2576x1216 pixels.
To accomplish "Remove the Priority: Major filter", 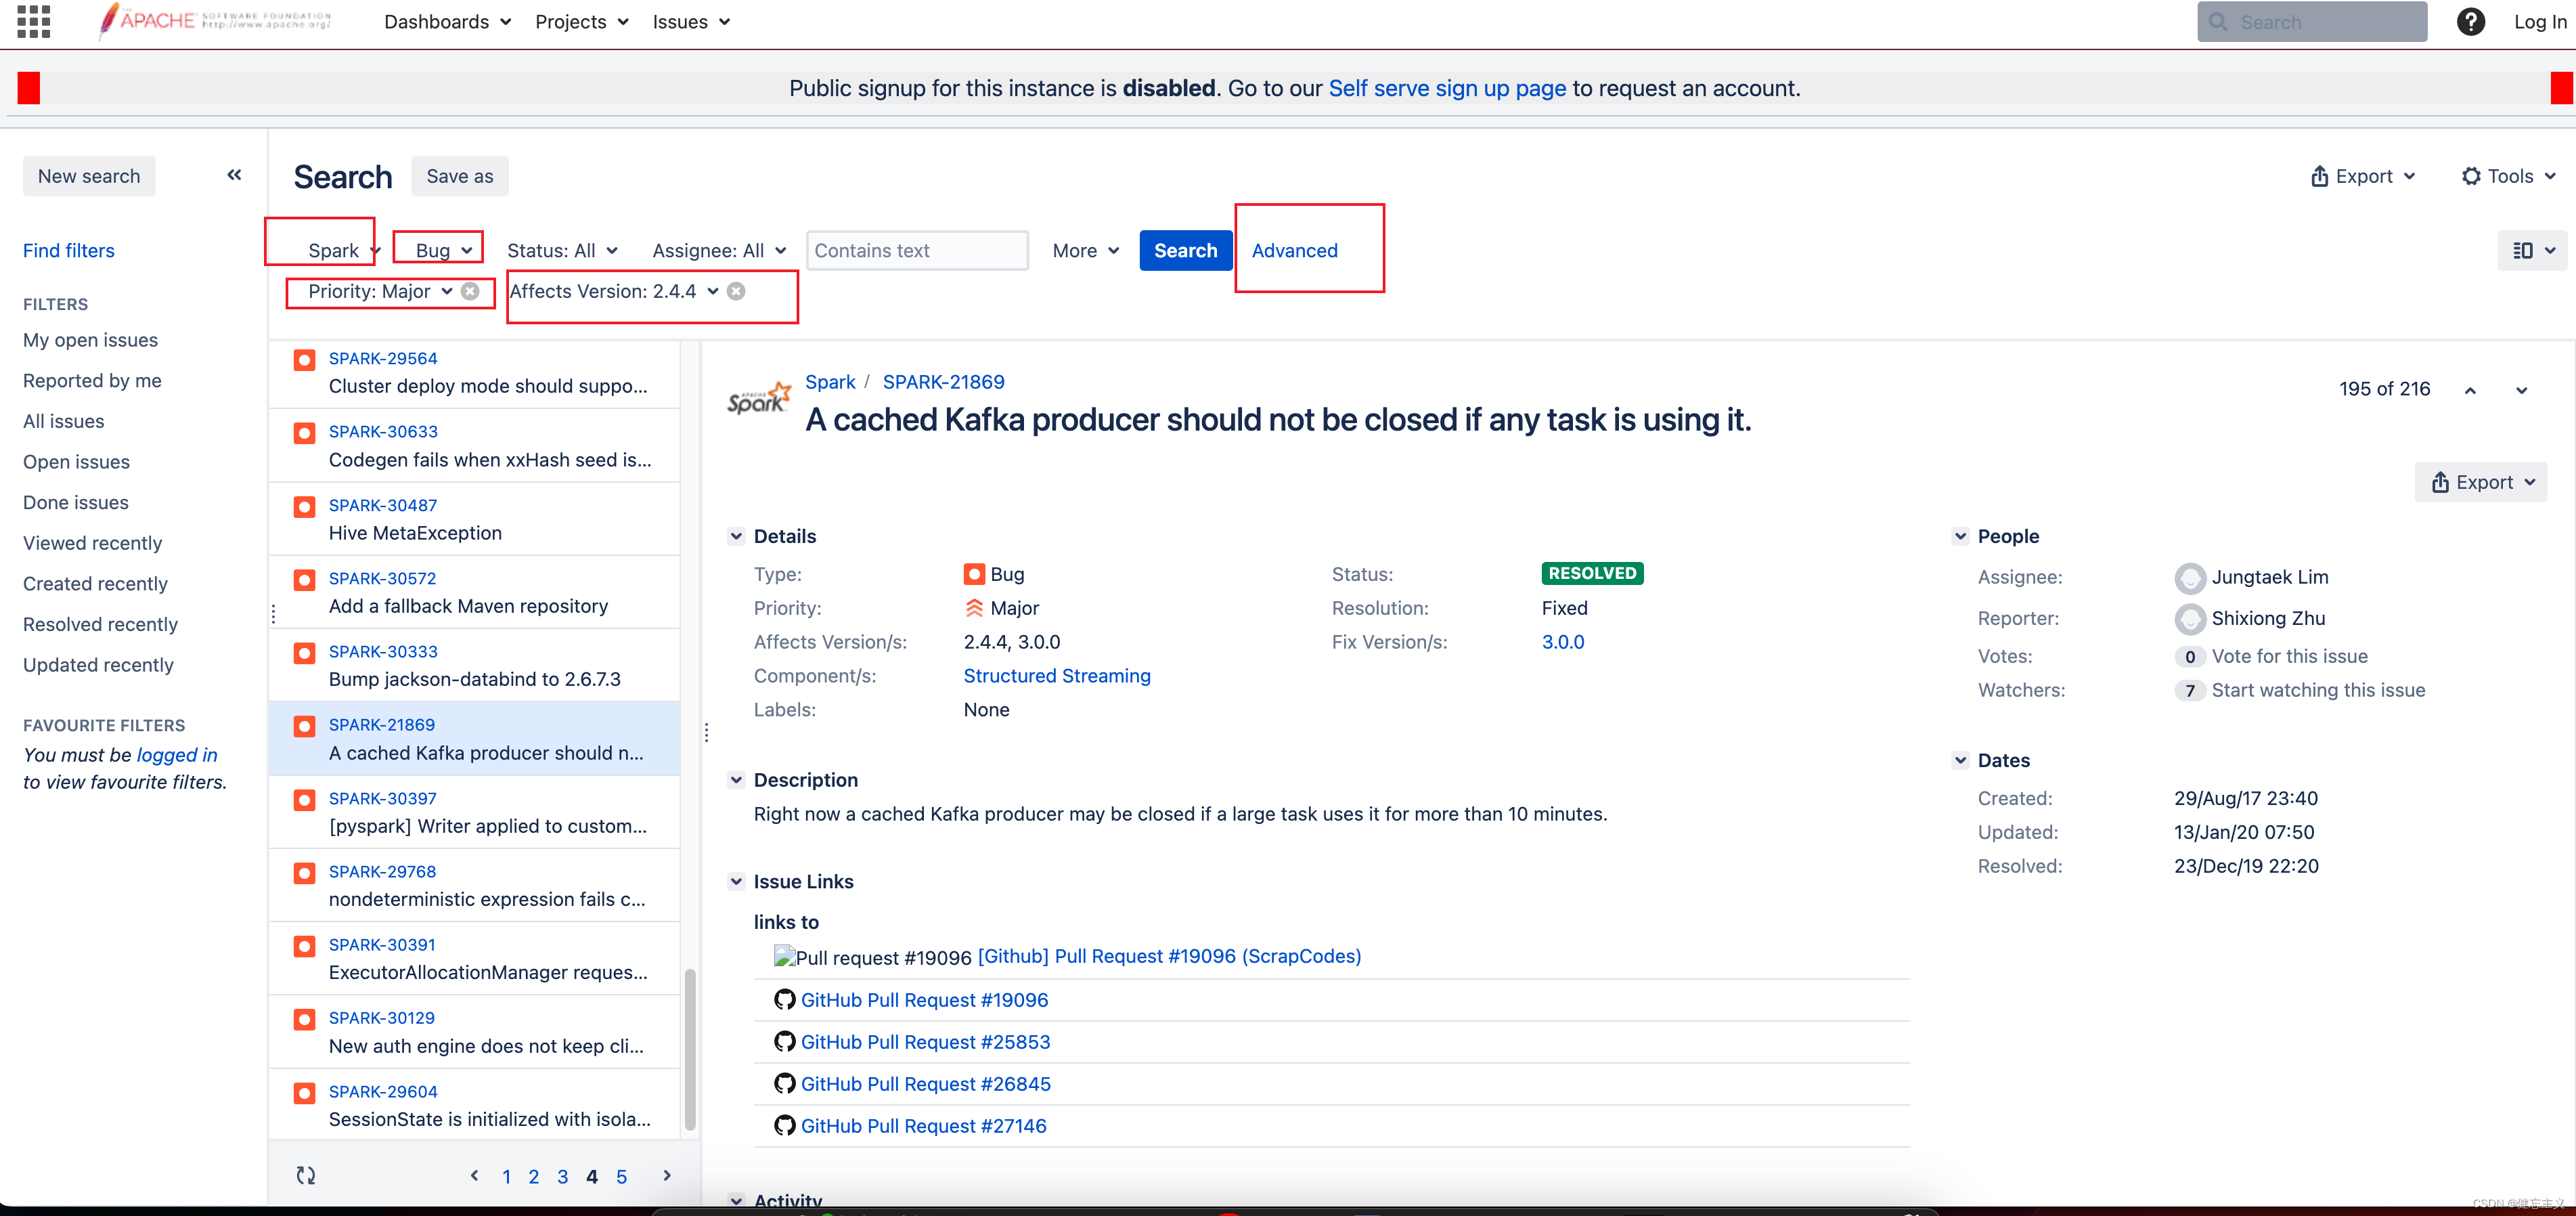I will pos(470,291).
